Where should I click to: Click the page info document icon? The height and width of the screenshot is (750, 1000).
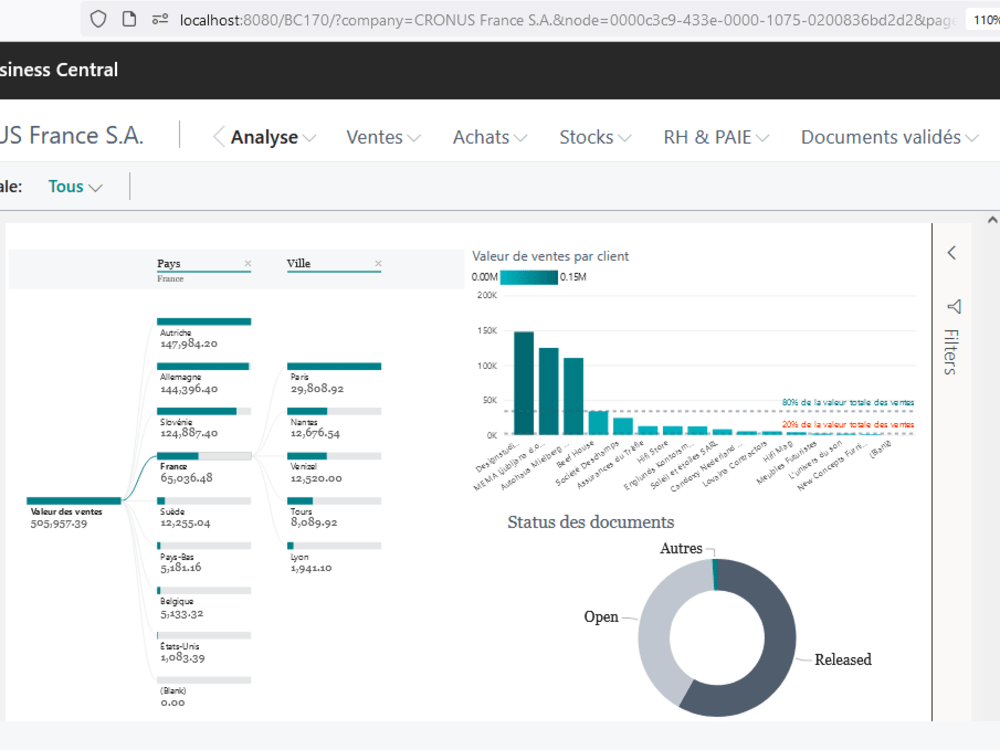coord(129,19)
